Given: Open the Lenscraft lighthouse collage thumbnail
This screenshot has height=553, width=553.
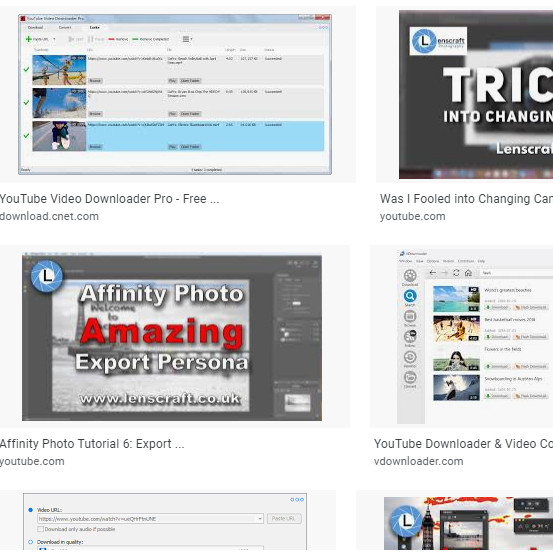Looking at the screenshot, I should pyautogui.click(x=468, y=524).
